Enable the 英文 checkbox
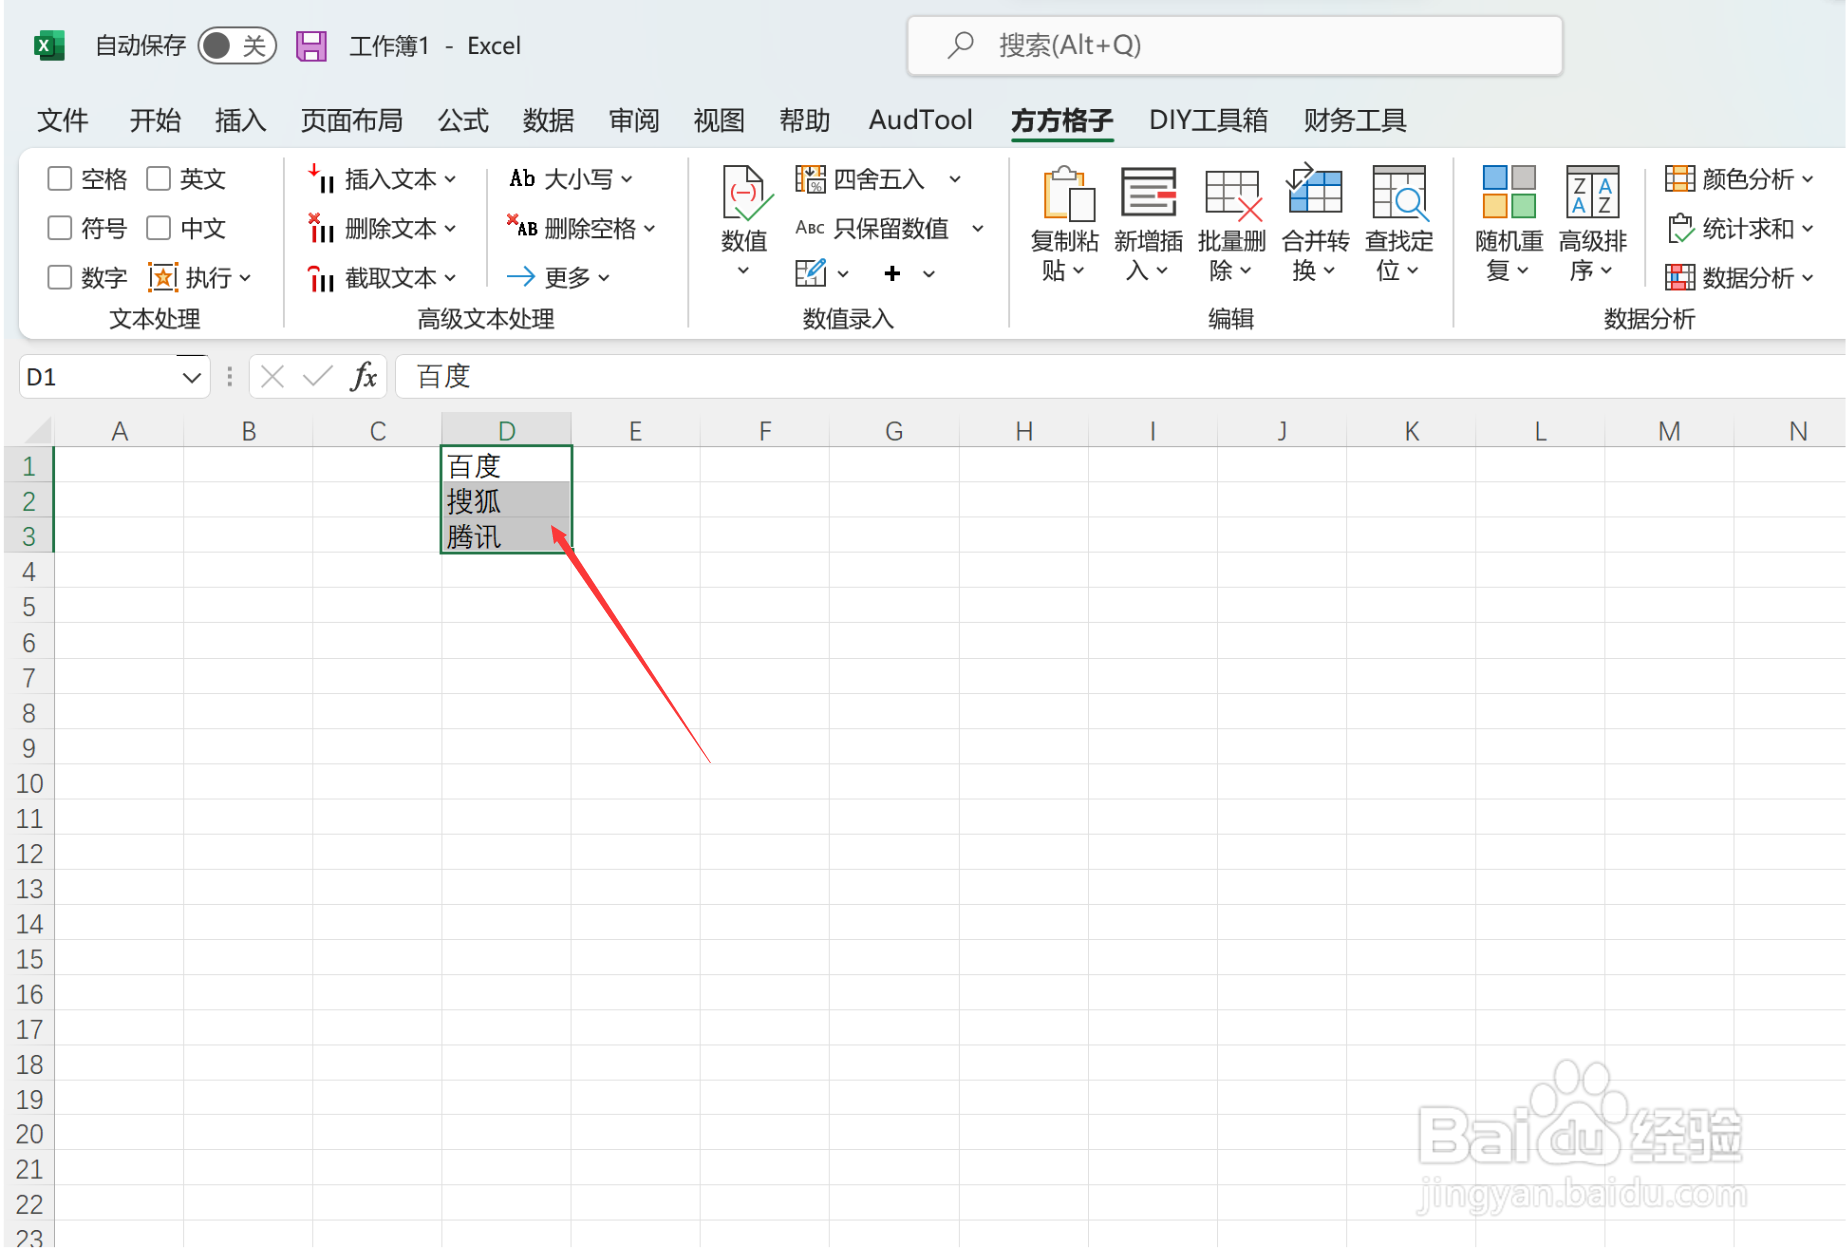The width and height of the screenshot is (1847, 1256). pos(158,179)
